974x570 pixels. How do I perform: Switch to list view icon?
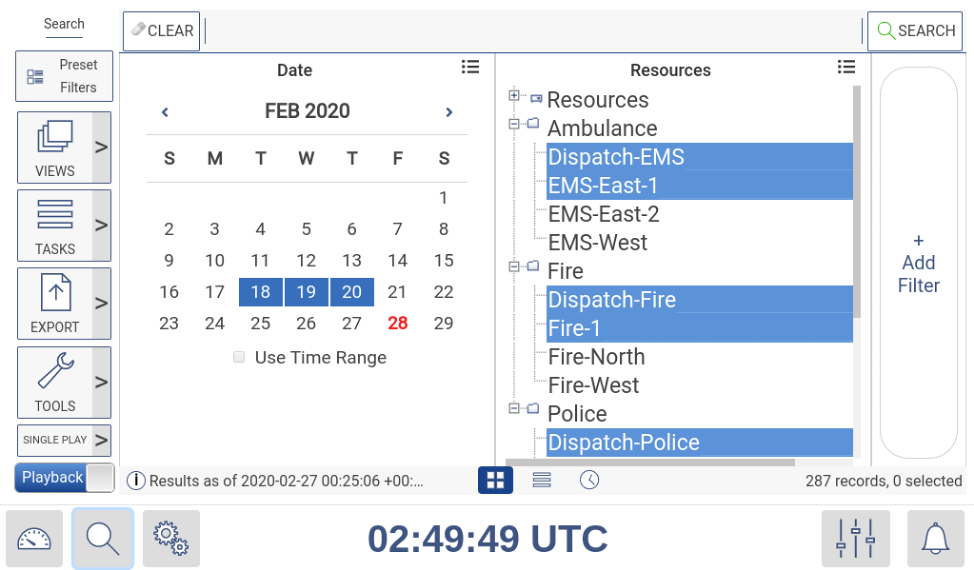click(x=542, y=480)
